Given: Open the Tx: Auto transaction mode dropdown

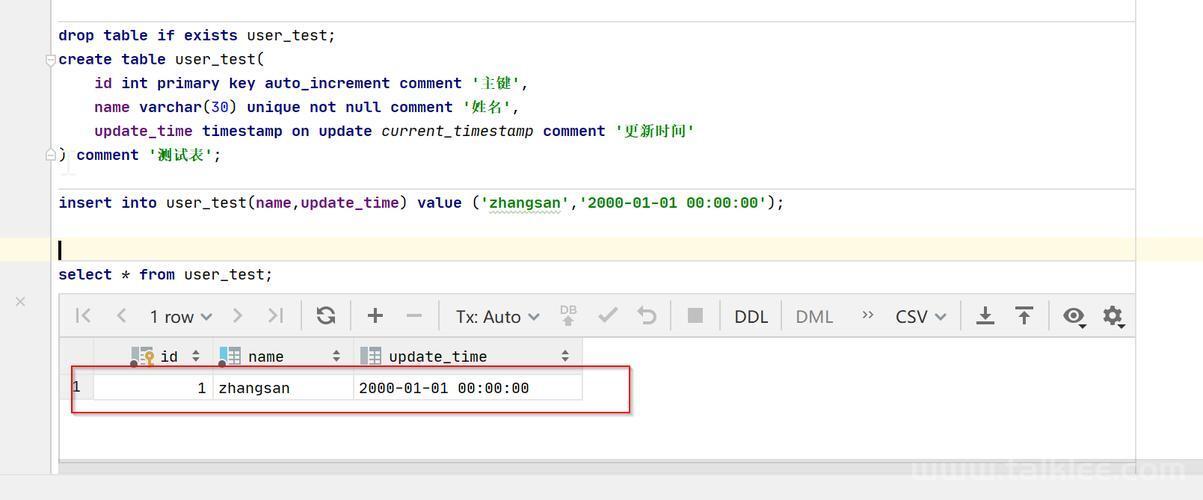Looking at the screenshot, I should point(498,316).
